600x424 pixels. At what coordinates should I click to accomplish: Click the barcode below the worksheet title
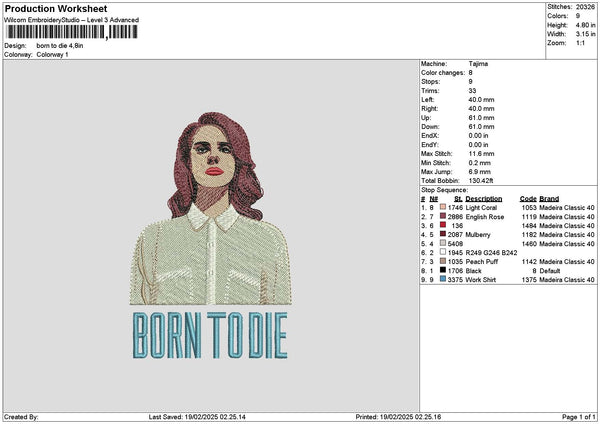tap(70, 32)
